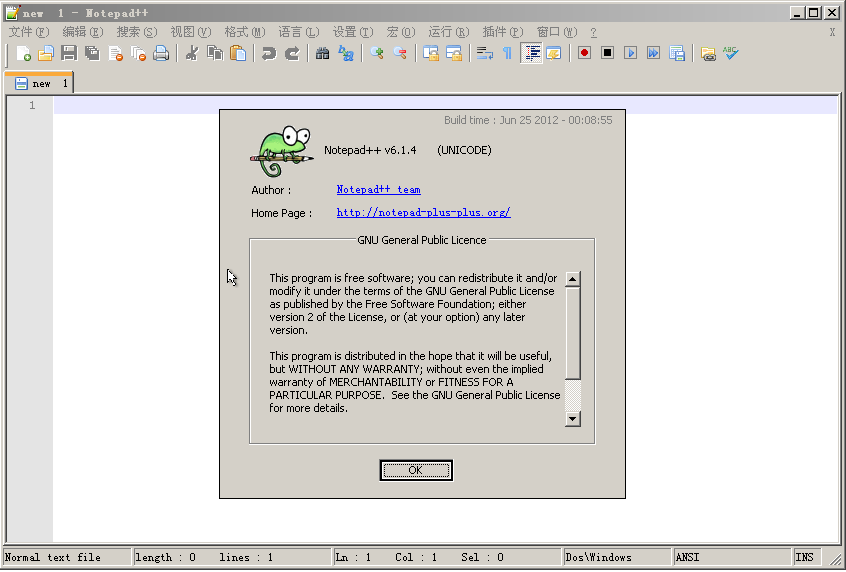Open the 宏(O) menu
This screenshot has width=846, height=572.
(401, 32)
